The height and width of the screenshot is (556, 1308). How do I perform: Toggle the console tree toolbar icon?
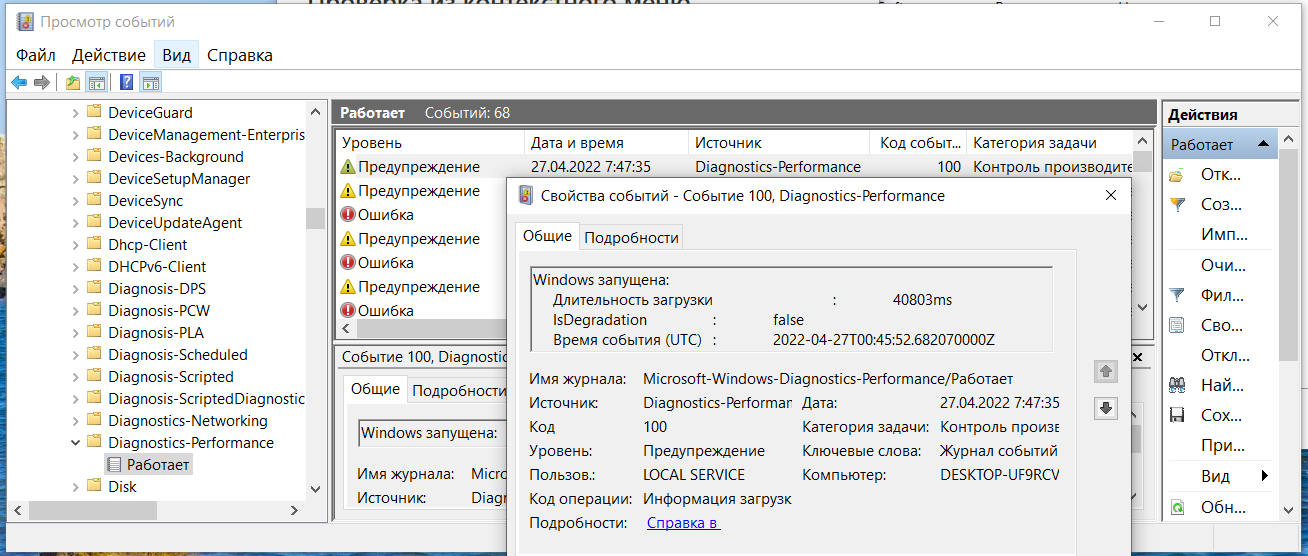point(96,82)
